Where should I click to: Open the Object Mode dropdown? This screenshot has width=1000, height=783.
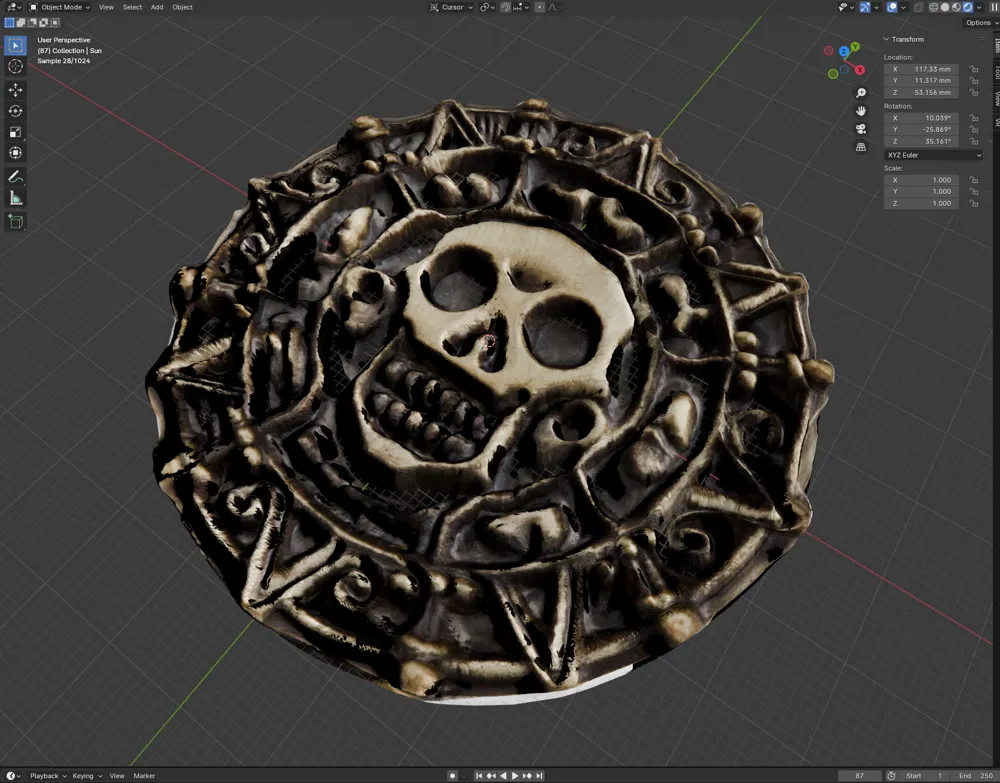(x=60, y=7)
